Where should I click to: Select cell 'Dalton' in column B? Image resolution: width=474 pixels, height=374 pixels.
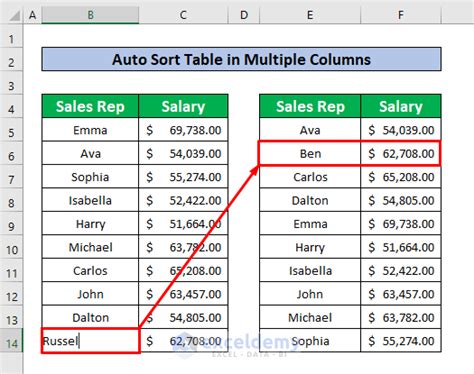(x=90, y=317)
